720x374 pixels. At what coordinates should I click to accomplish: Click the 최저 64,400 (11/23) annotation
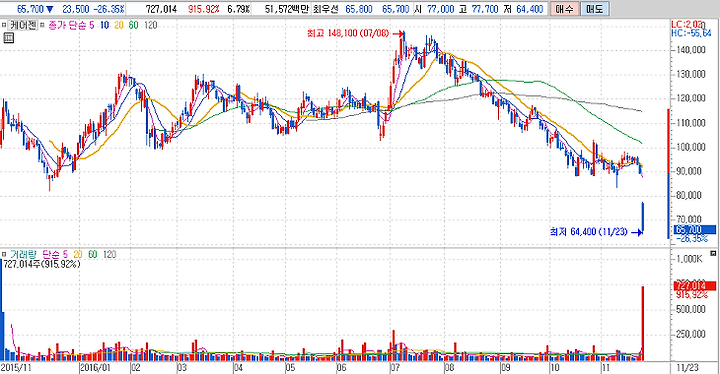click(x=589, y=232)
